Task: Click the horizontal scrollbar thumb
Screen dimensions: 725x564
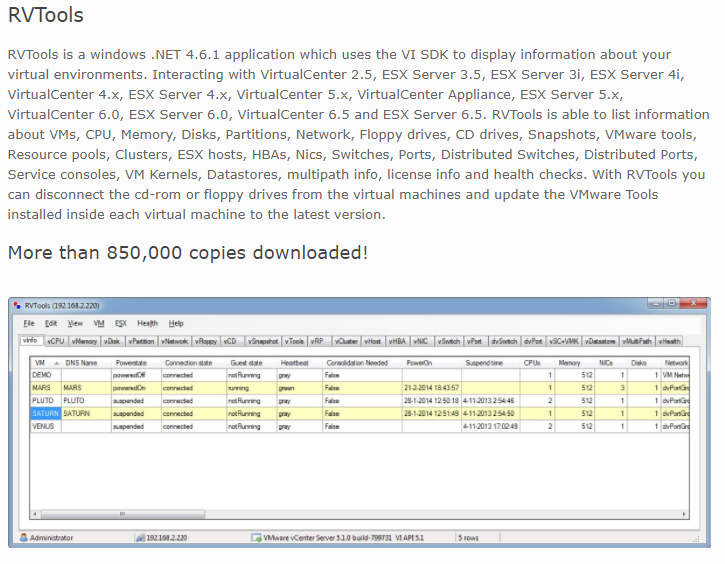Action: [123, 514]
